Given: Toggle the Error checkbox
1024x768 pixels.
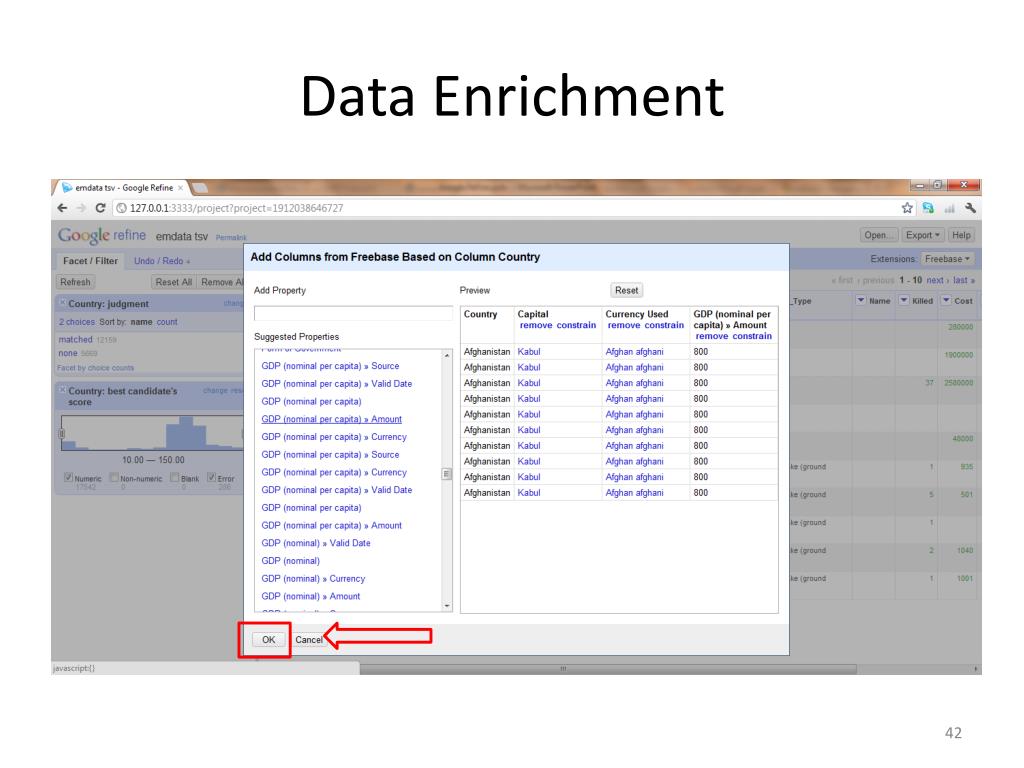Looking at the screenshot, I should (212, 477).
